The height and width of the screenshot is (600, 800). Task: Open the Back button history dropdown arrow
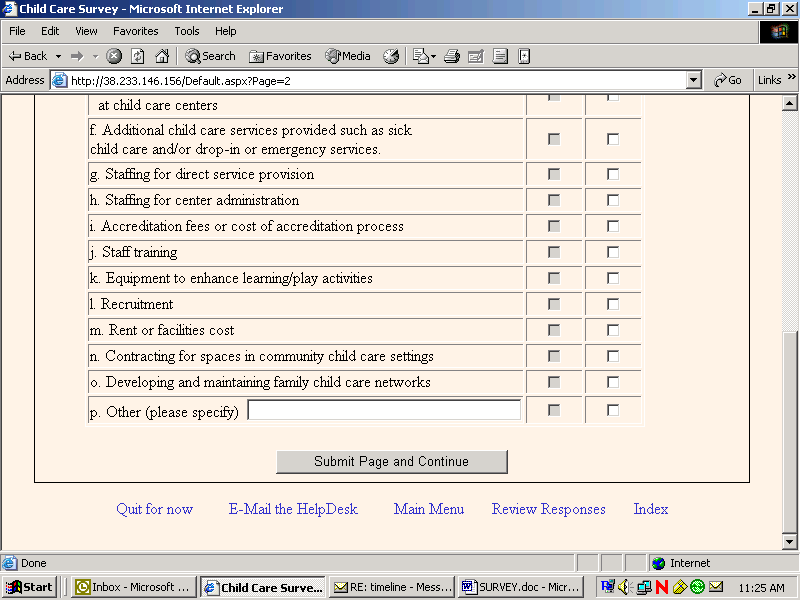pos(59,56)
